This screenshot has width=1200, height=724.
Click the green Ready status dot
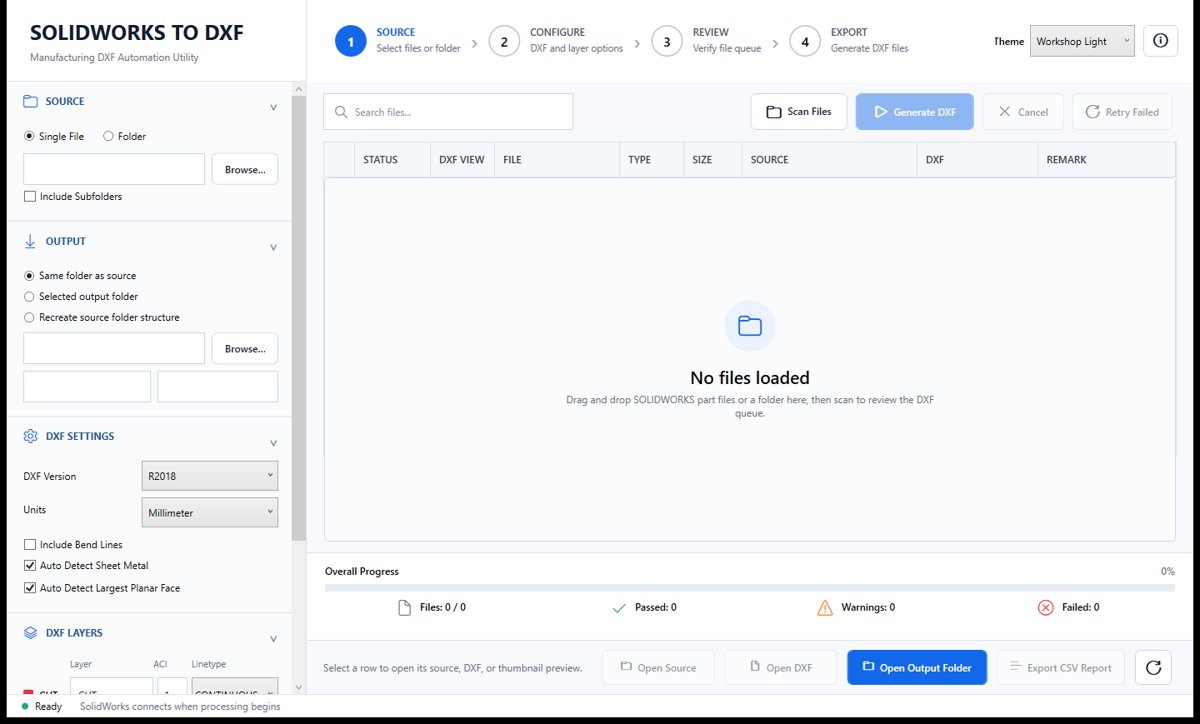click(24, 706)
